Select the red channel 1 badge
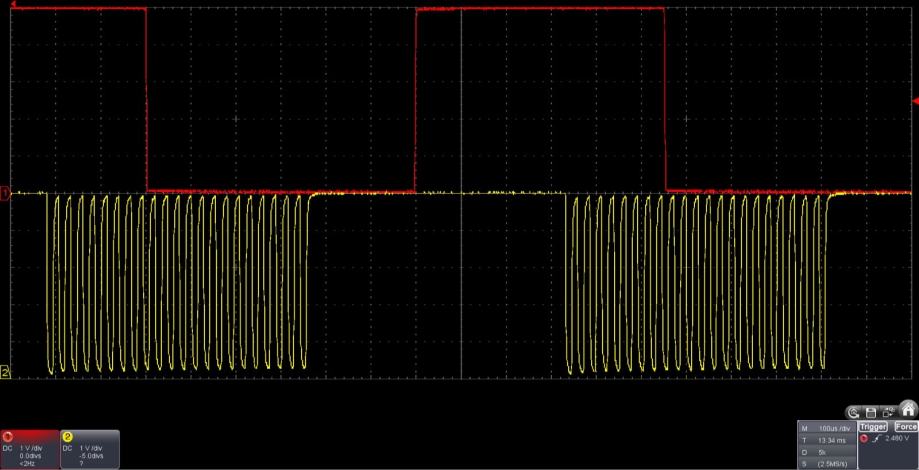919x470 pixels. (8, 437)
